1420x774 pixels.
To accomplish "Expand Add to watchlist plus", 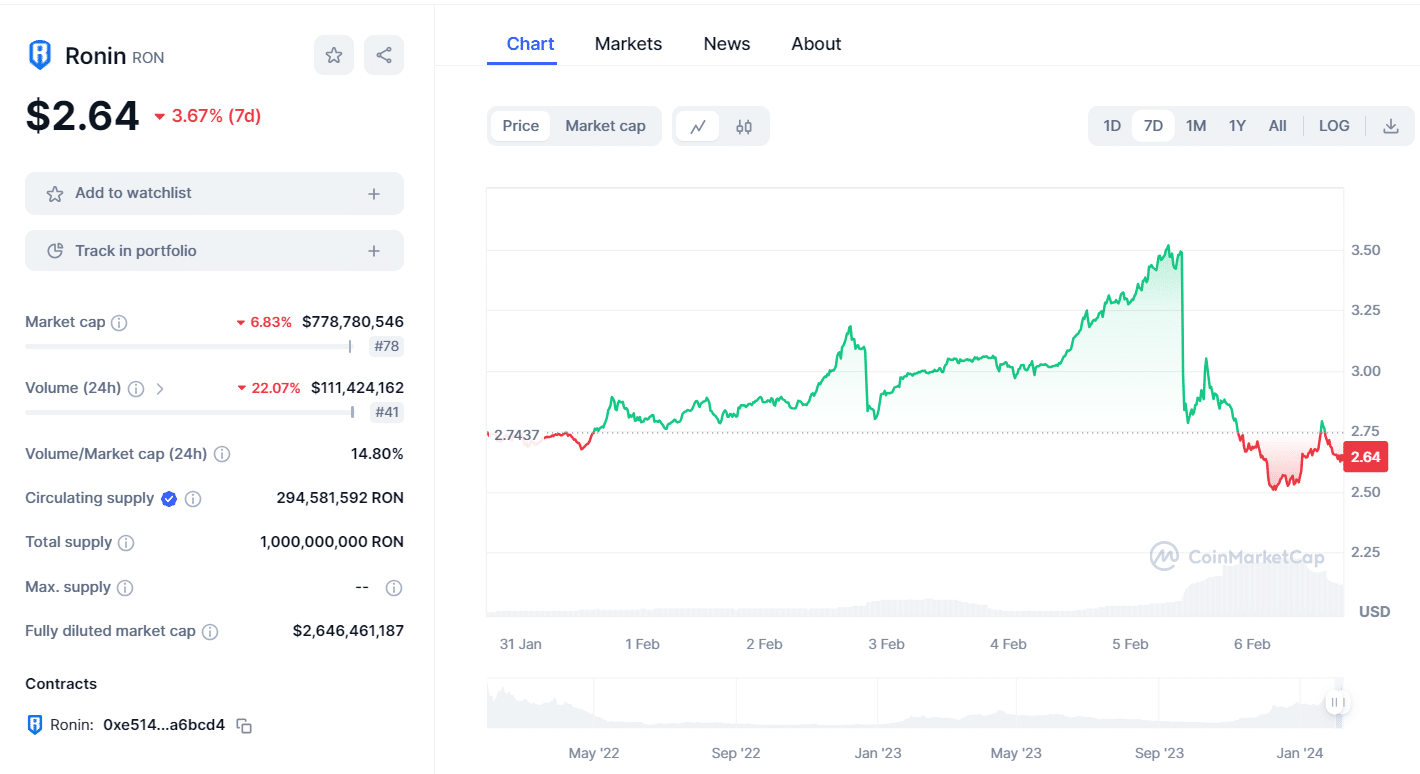I will (x=374, y=194).
